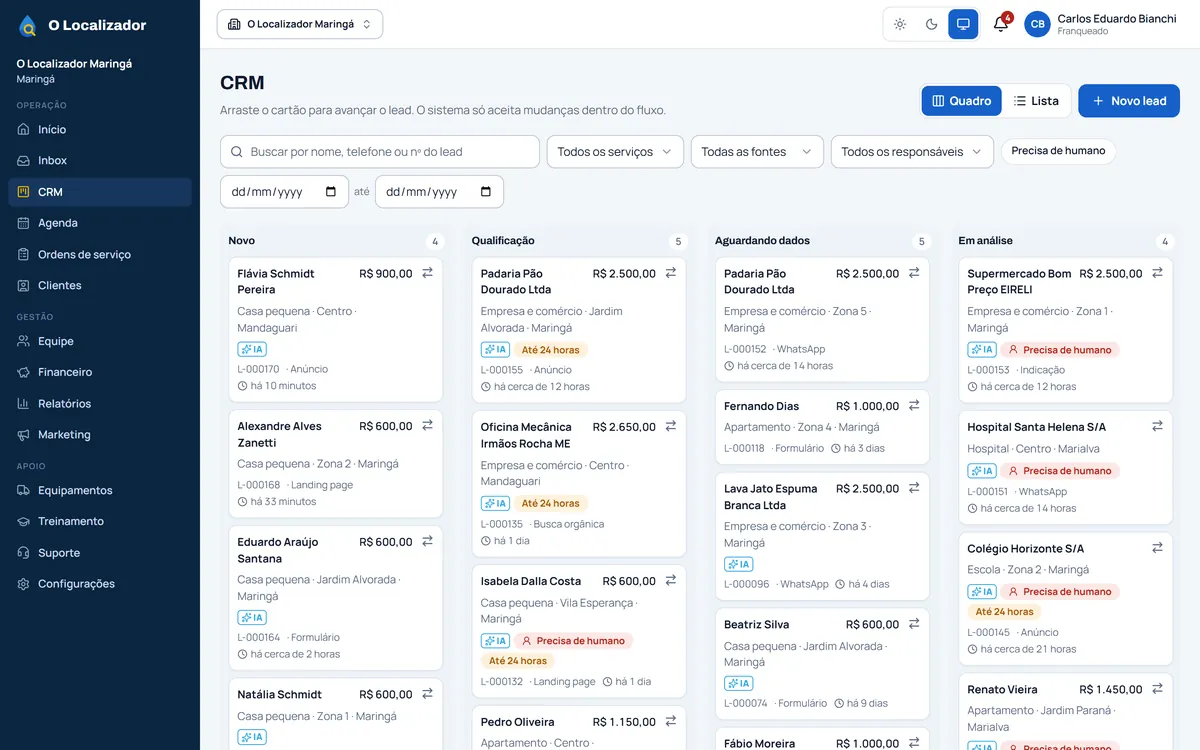This screenshot has width=1200, height=750.
Task: Open Agenda in sidebar
Action: point(100,223)
